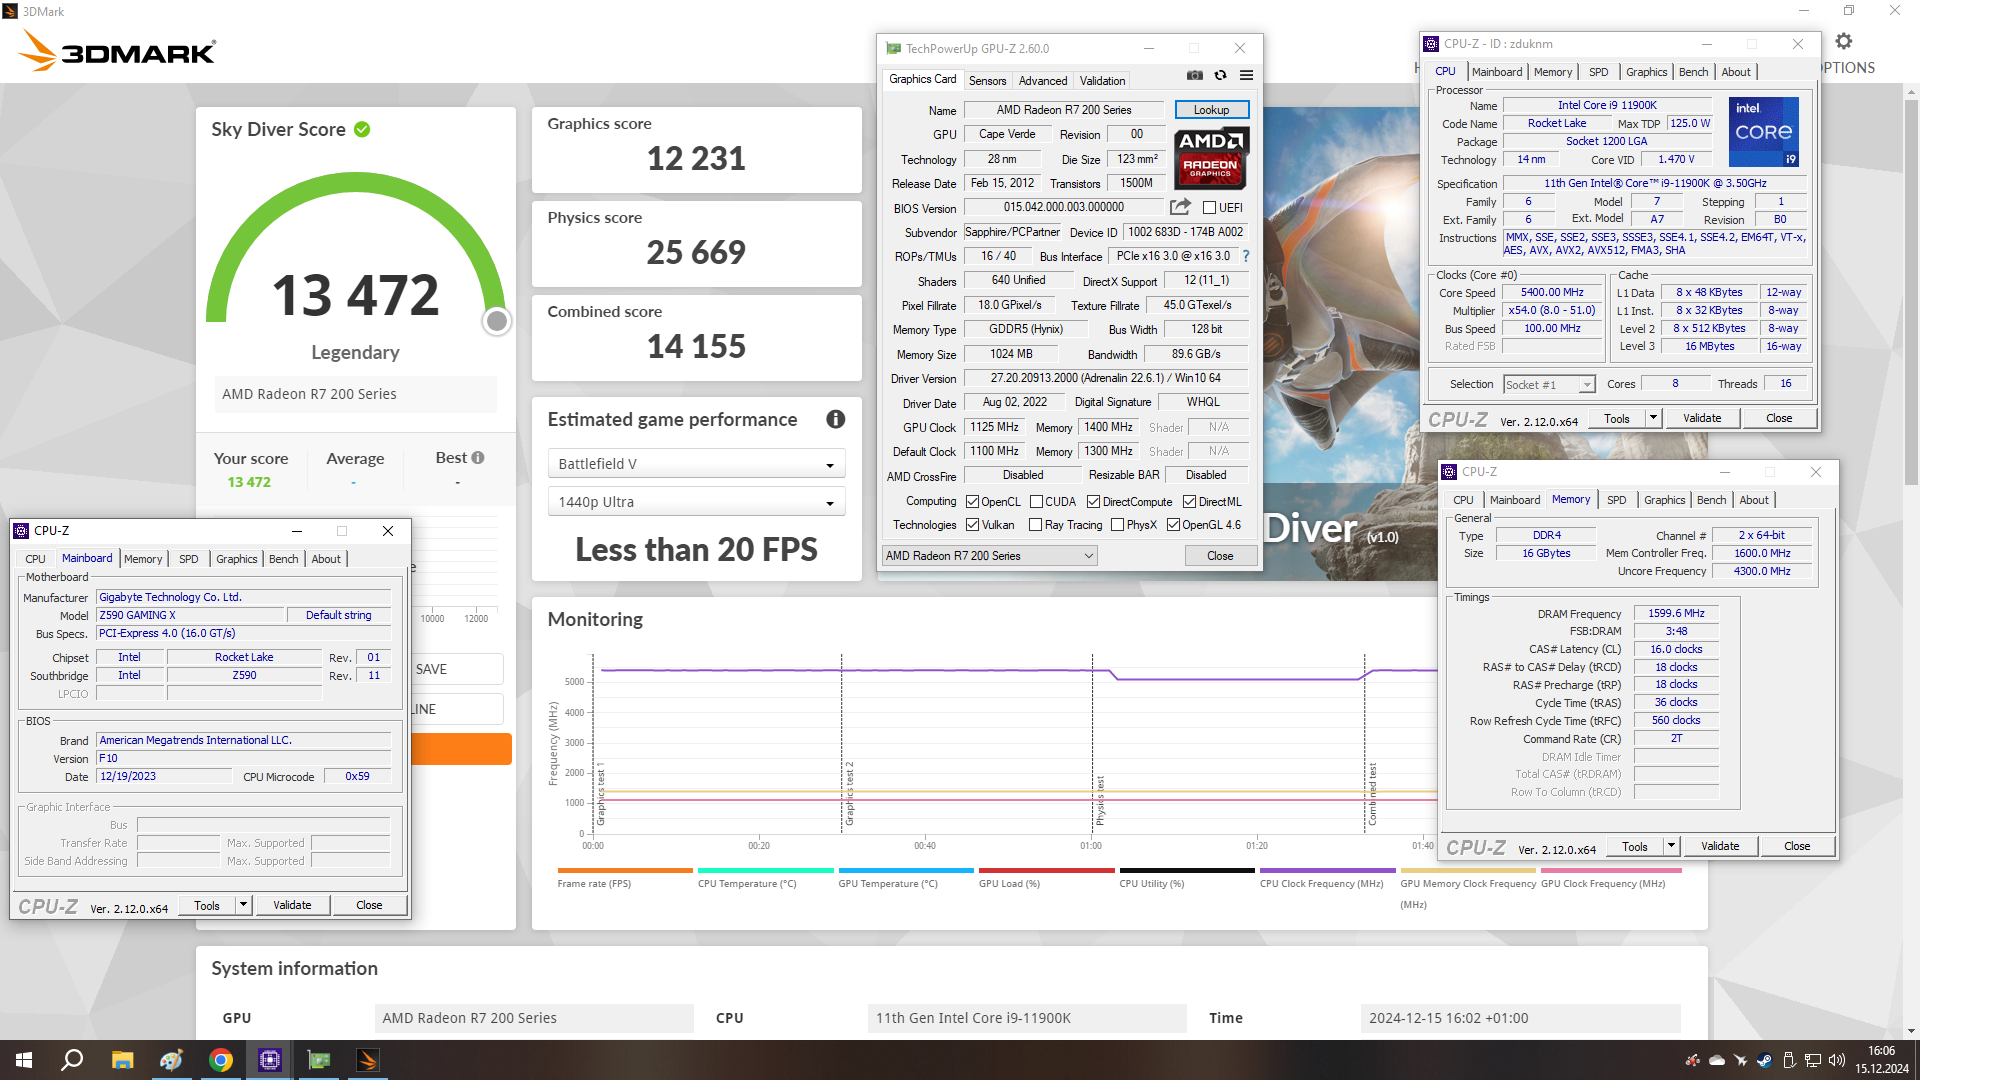Open Paint from the taskbar
The width and height of the screenshot is (2000, 1080).
coord(171,1060)
